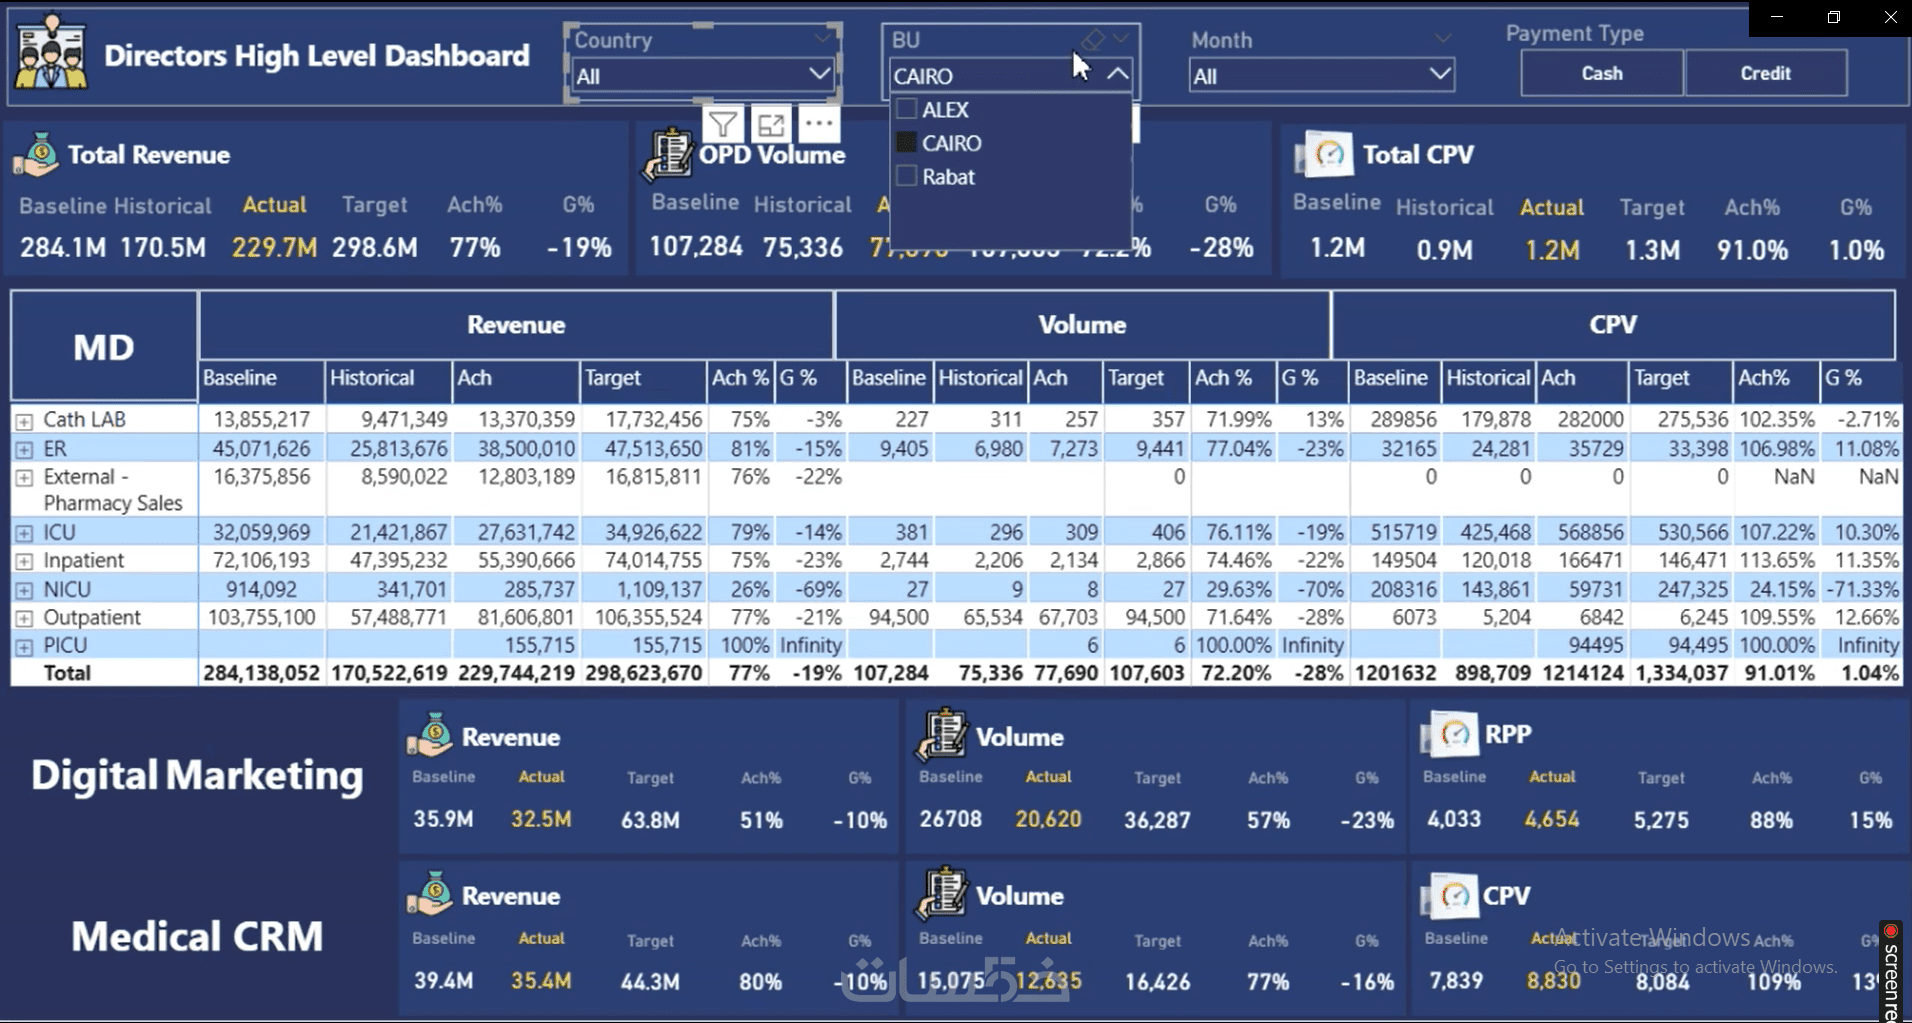The width and height of the screenshot is (1912, 1023).
Task: Click the Directors High Level Dashboard title
Action: point(317,55)
